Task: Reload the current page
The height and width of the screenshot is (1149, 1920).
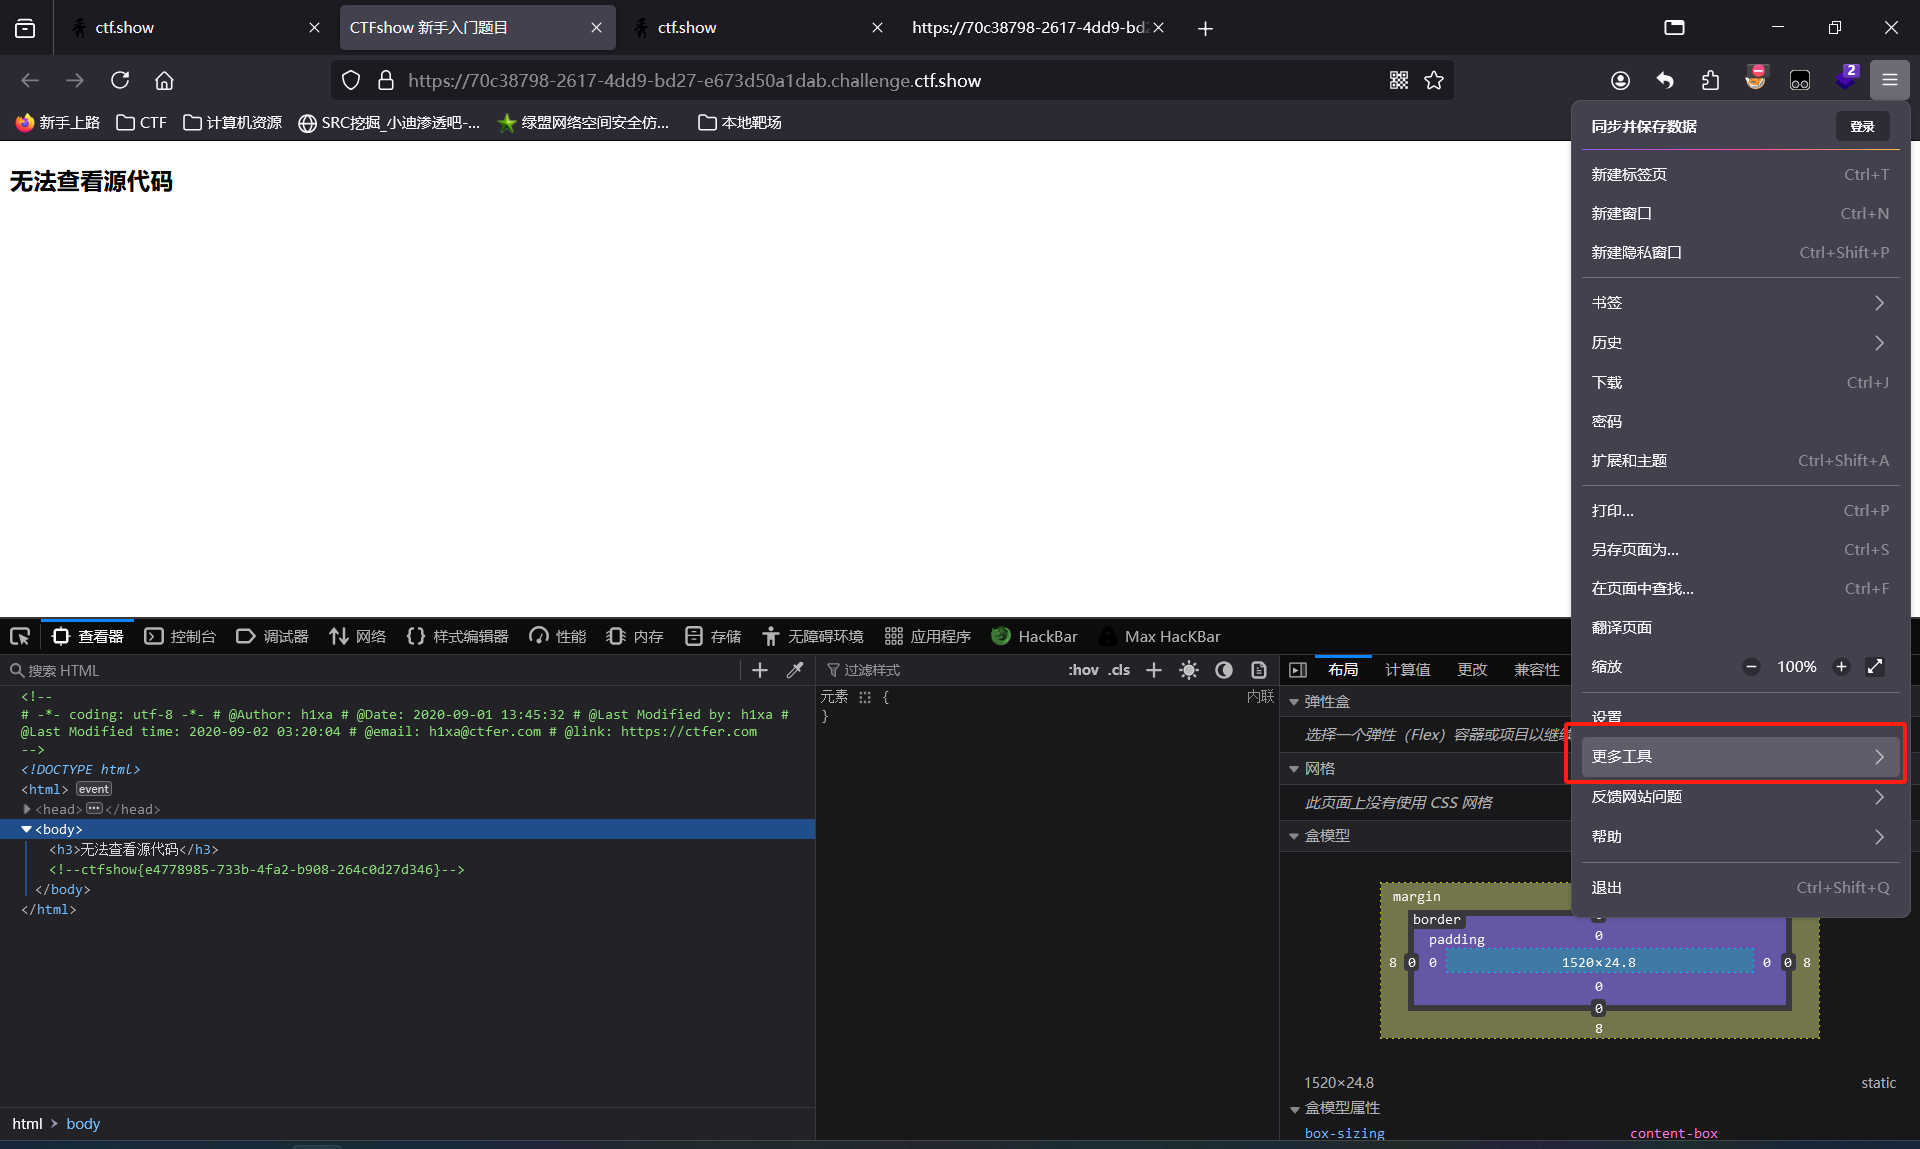Action: (x=120, y=80)
